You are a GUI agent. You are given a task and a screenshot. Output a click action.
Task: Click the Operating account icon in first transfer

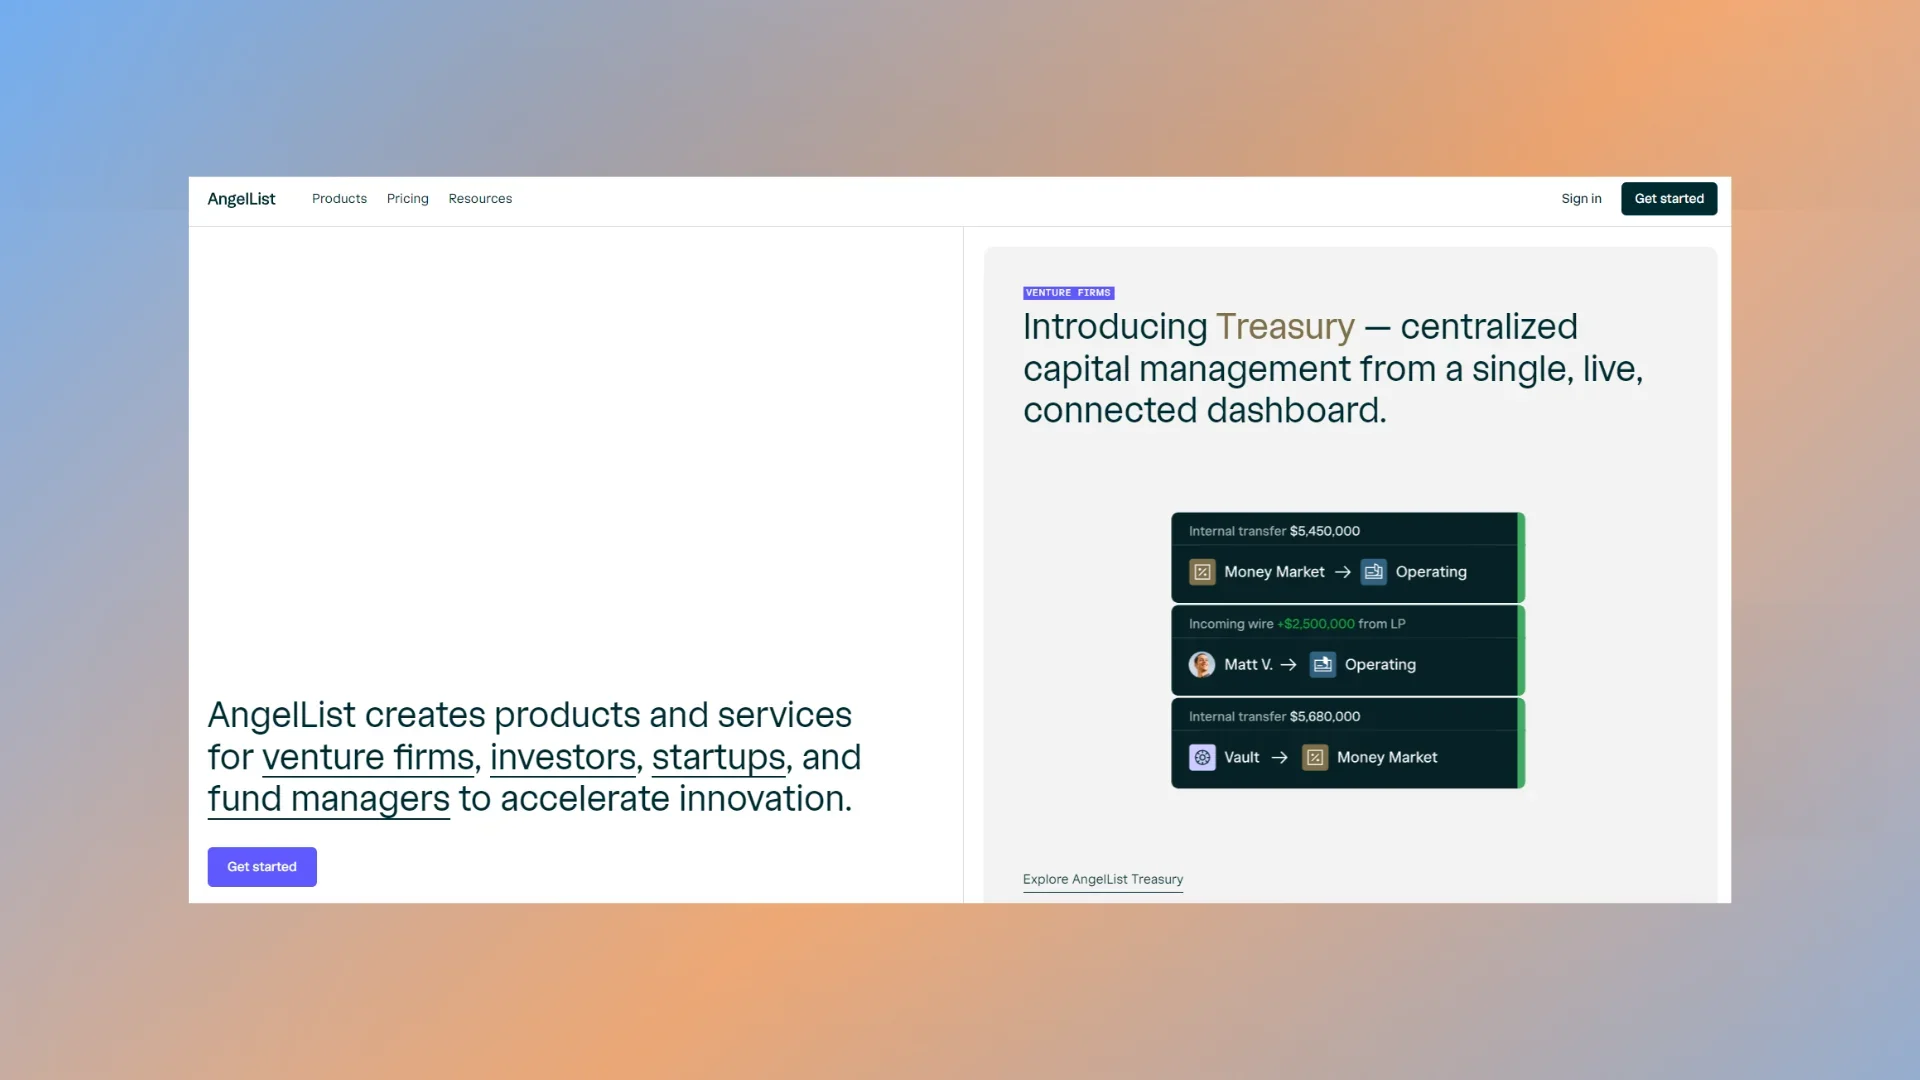[x=1373, y=572]
